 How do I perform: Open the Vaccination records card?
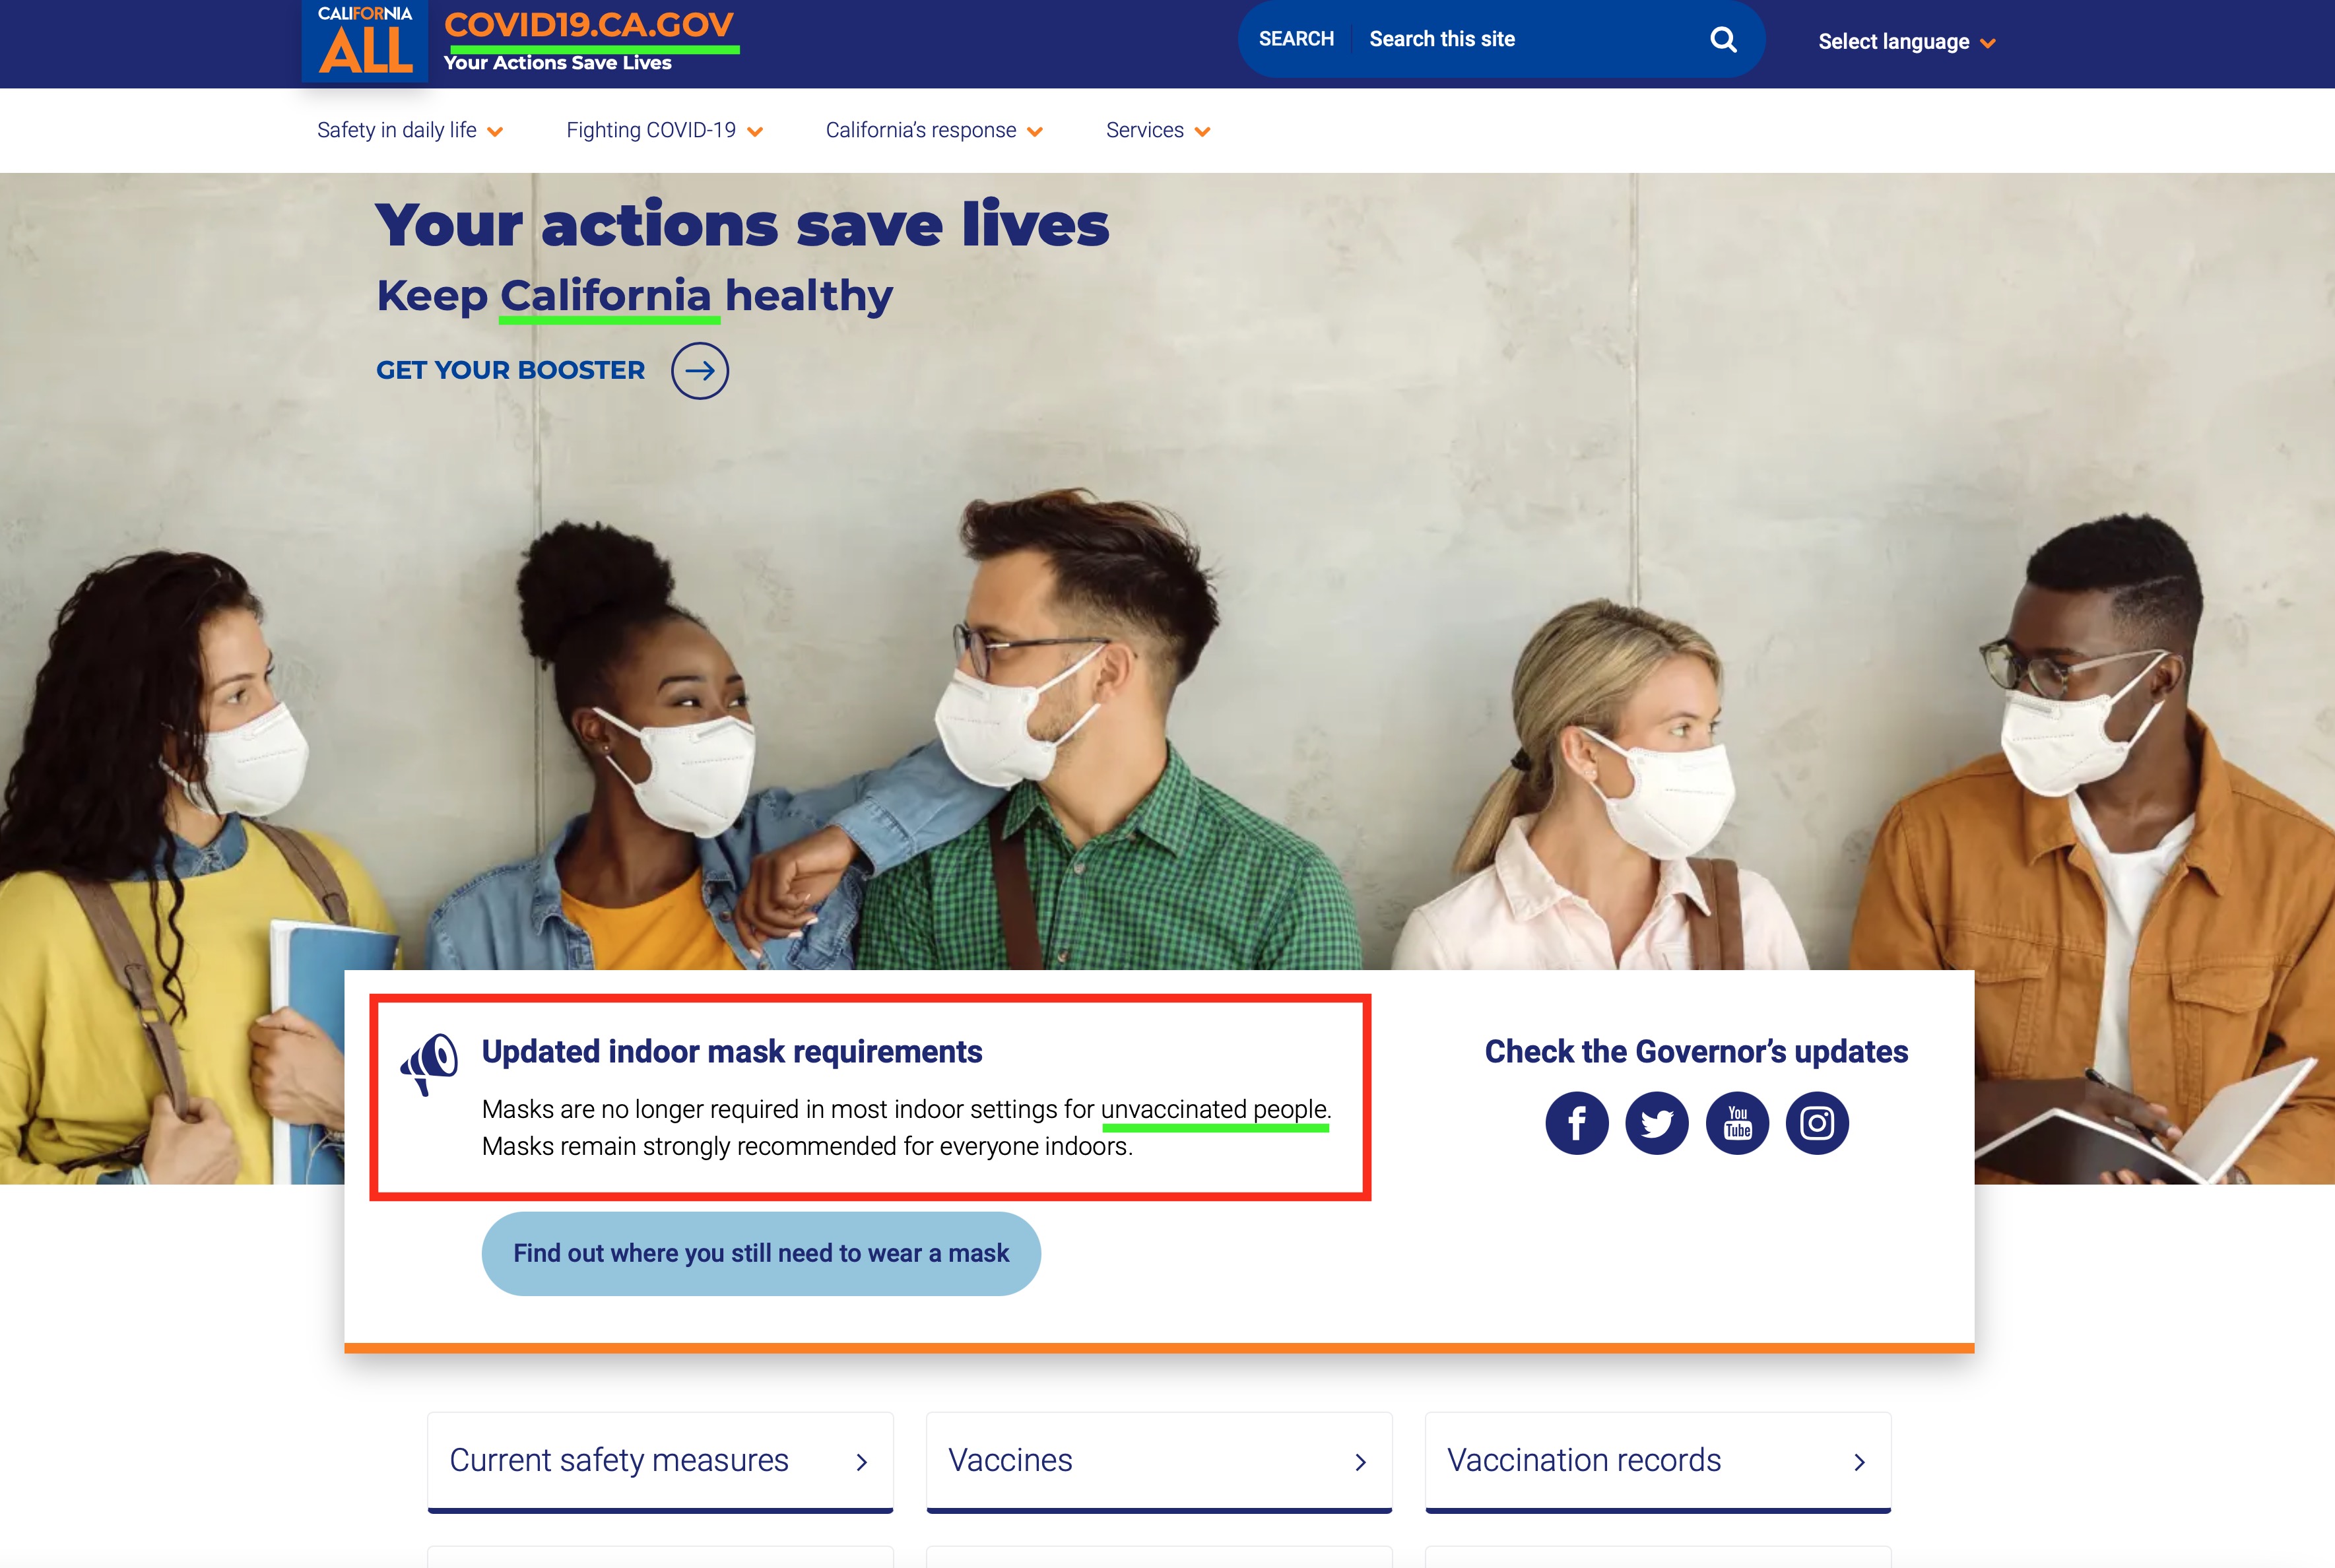(x=1657, y=1461)
